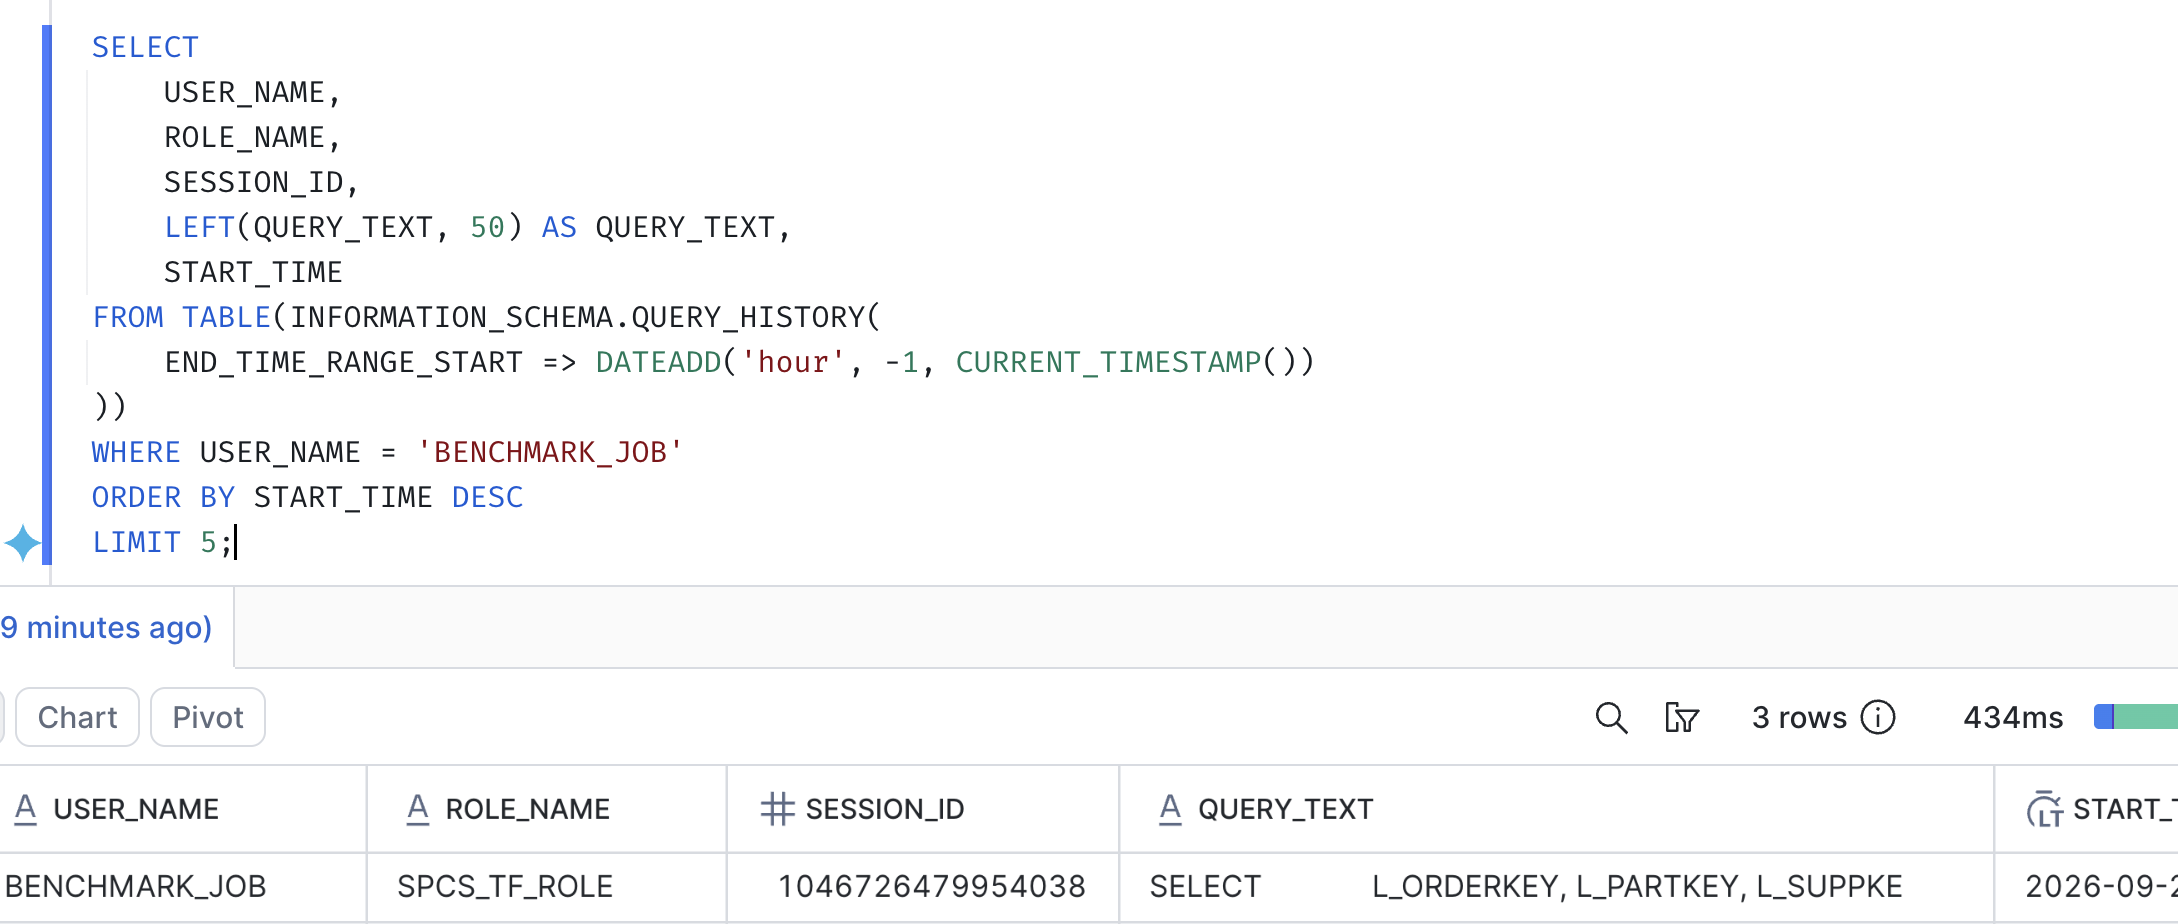Select the 1046726479954038 session cell

tap(923, 886)
